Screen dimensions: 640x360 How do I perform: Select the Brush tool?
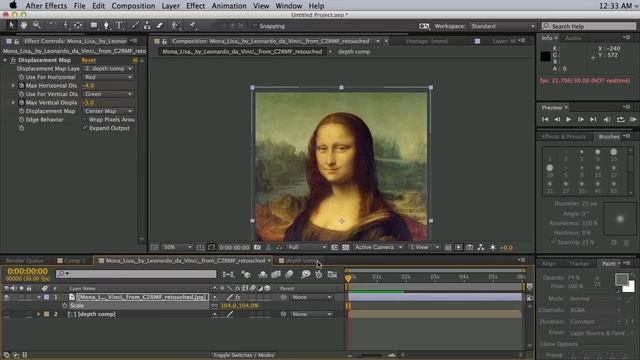pyautogui.click(x=135, y=25)
